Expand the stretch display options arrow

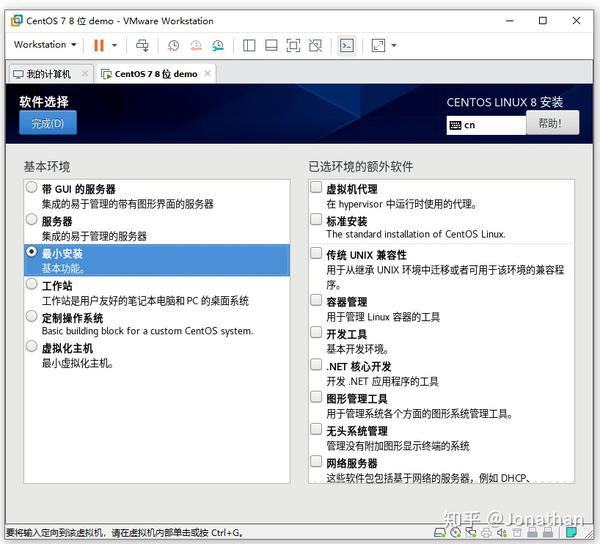394,46
